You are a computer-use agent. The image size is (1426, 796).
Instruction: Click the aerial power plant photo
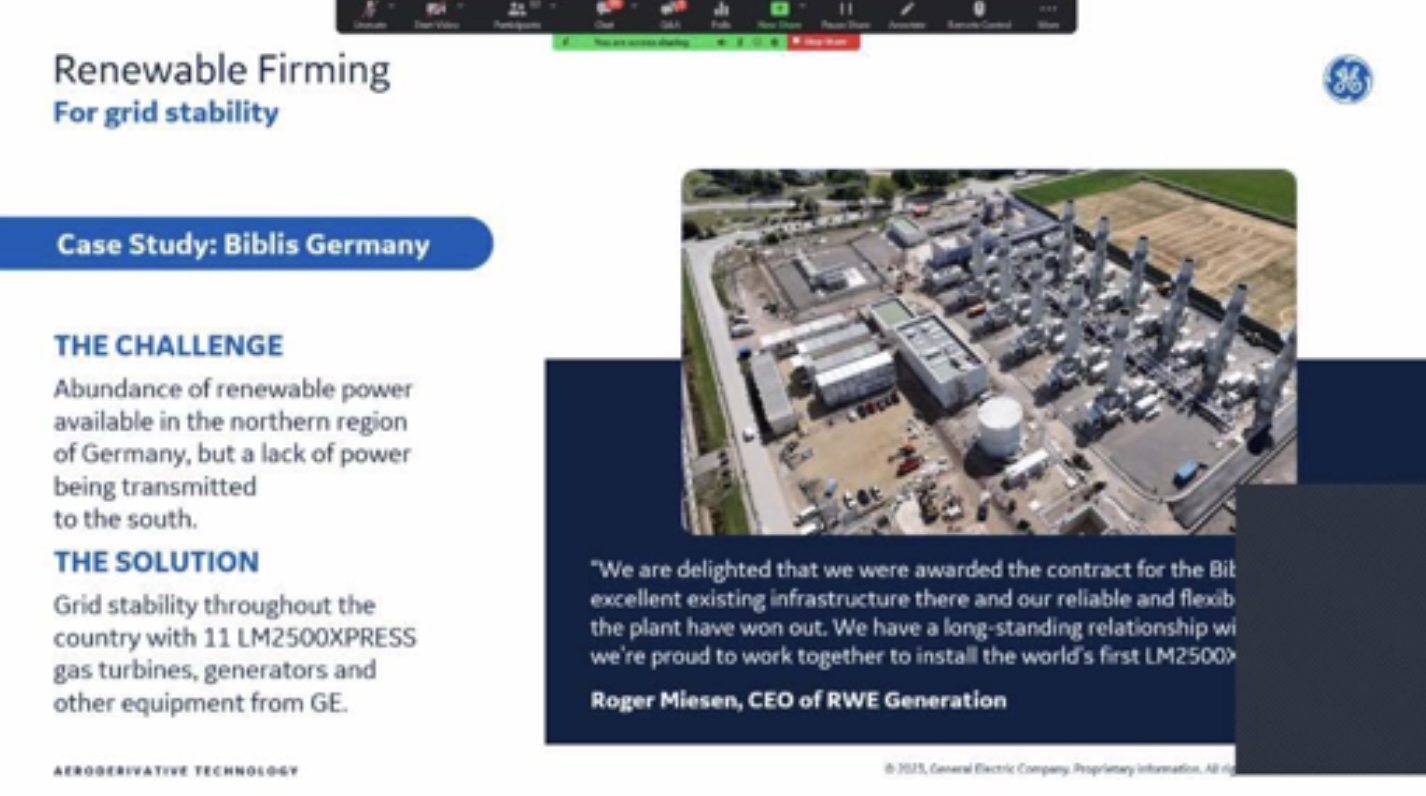click(989, 351)
